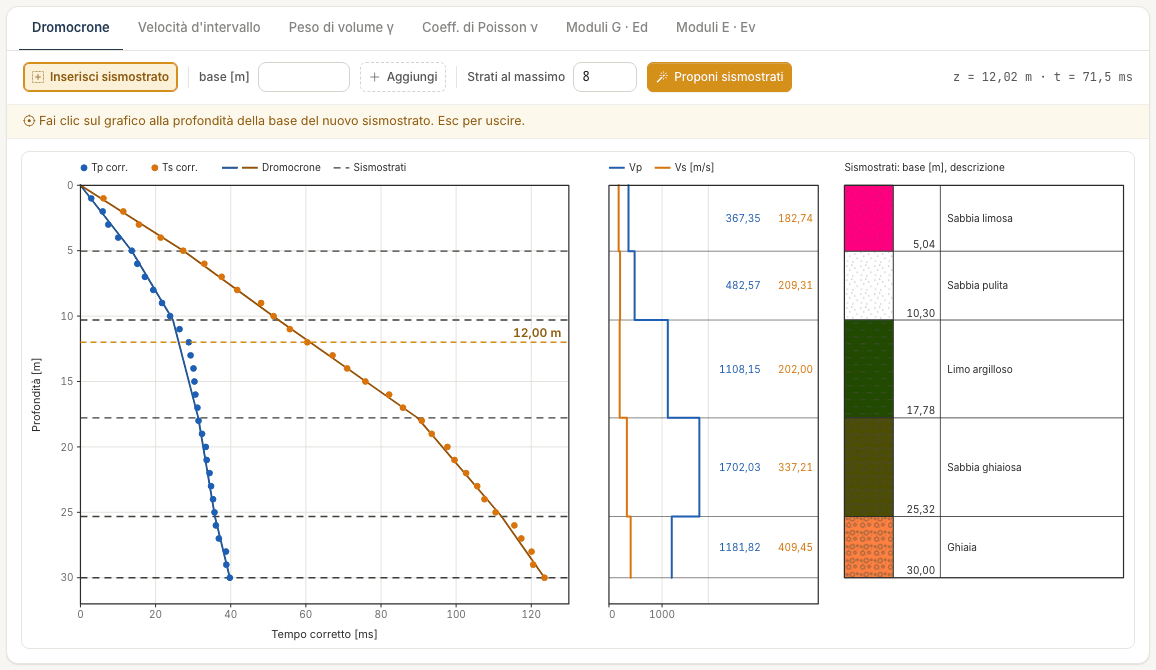Click the base value 5,04
1156x670 pixels.
coord(924,244)
